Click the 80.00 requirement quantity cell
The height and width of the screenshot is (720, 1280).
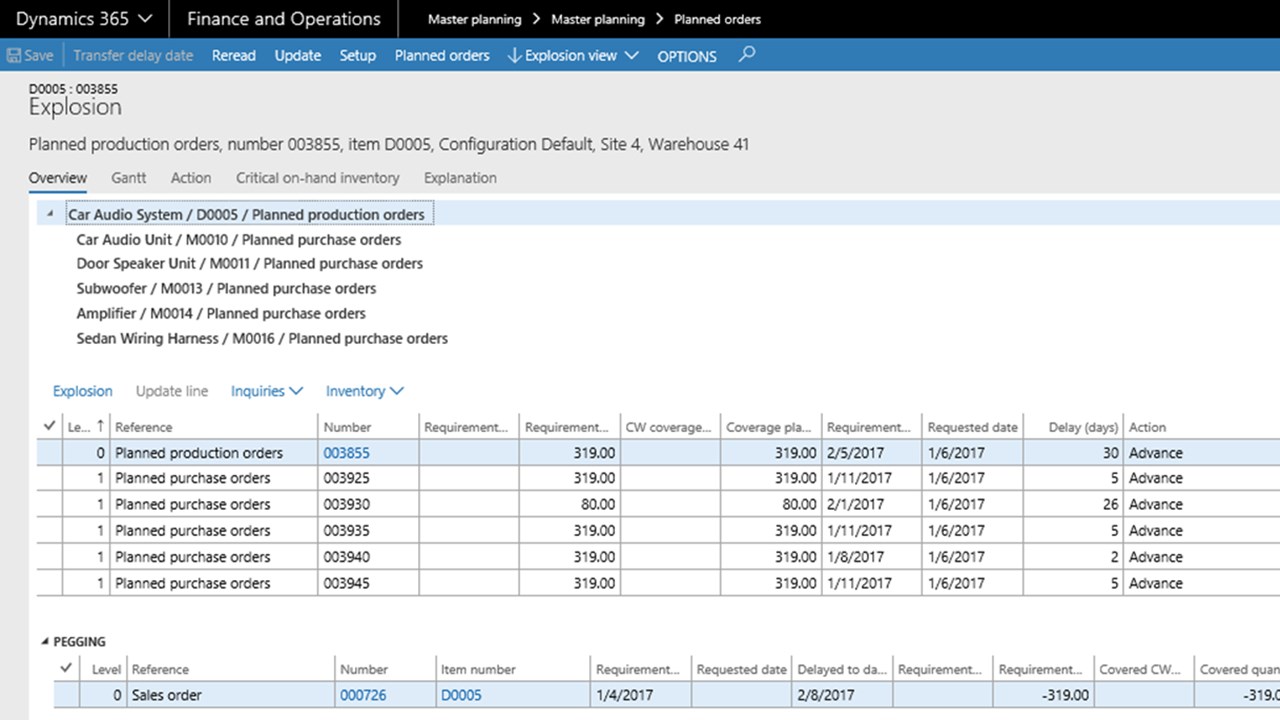click(570, 504)
